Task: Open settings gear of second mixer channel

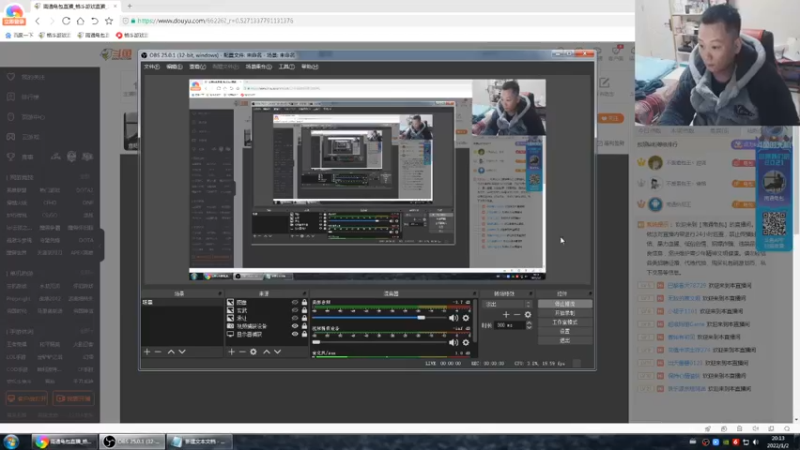Action: point(465,342)
